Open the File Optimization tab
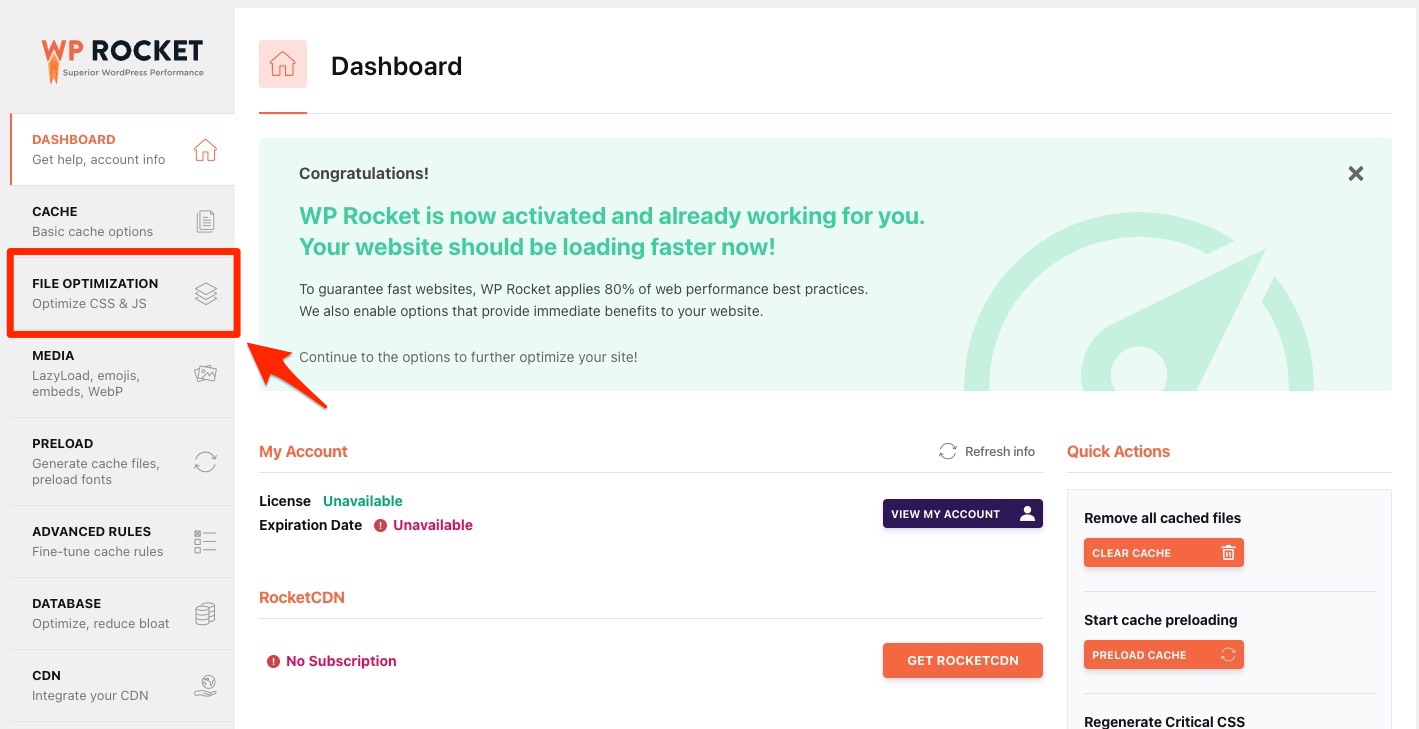Viewport: 1419px width, 729px height. coord(95,293)
